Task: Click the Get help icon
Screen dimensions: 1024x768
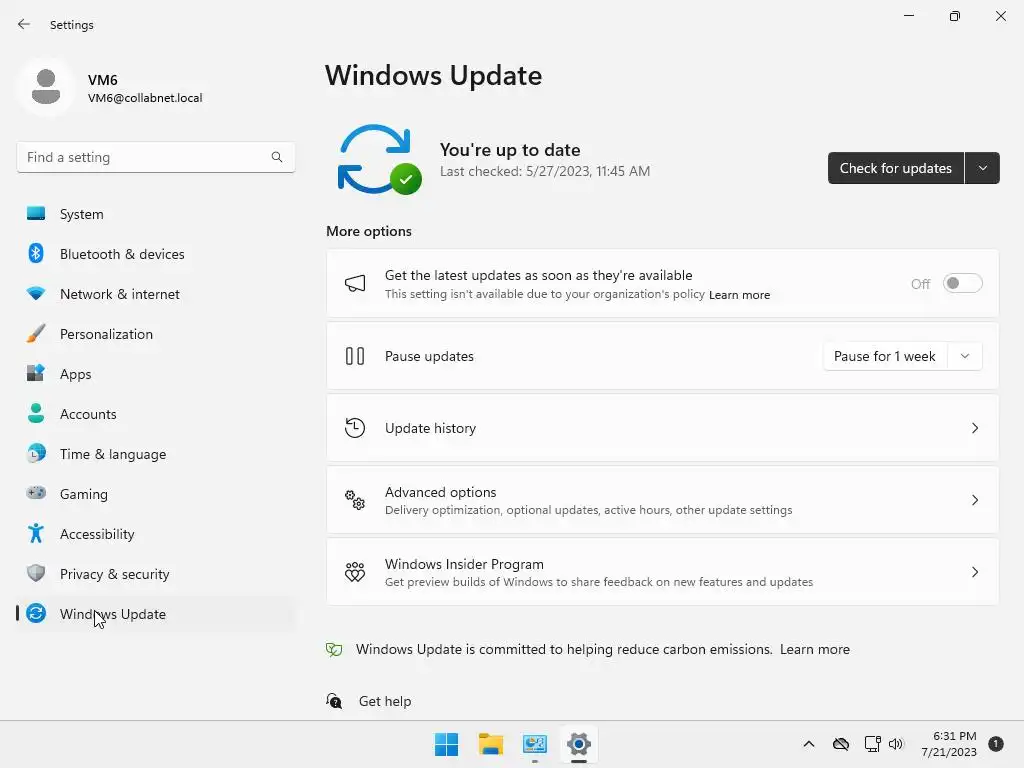Action: tap(334, 701)
